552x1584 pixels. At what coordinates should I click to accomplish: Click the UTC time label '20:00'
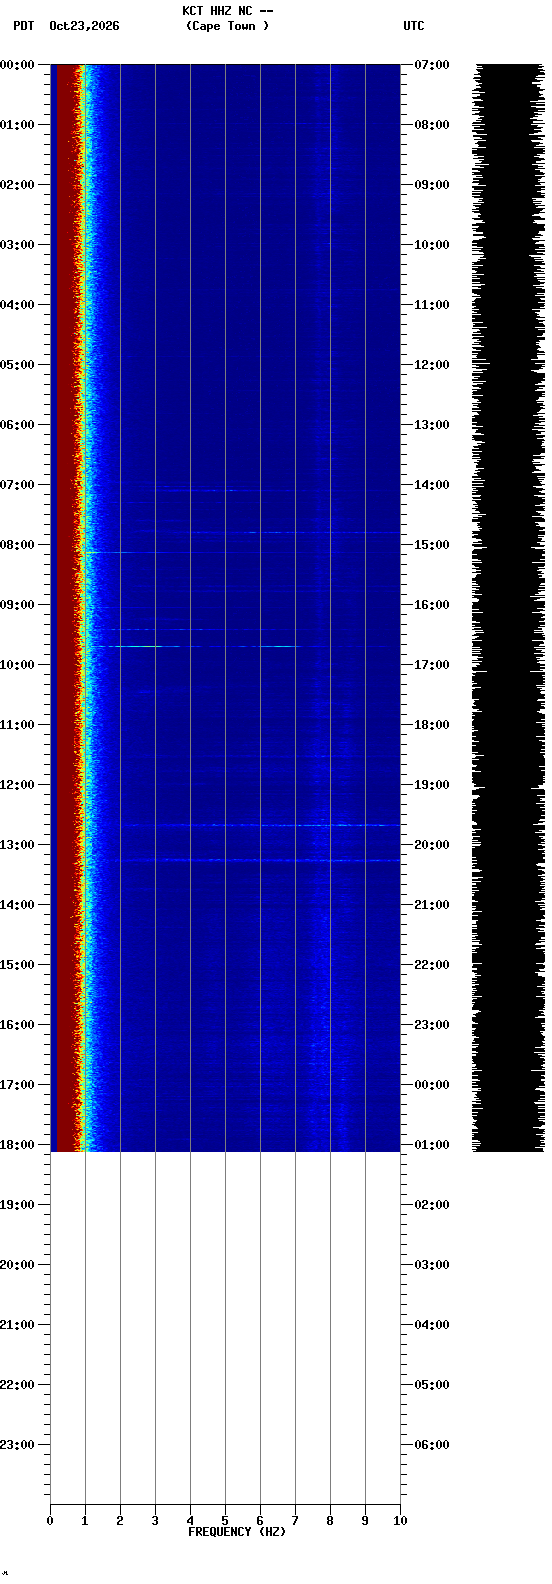(431, 845)
